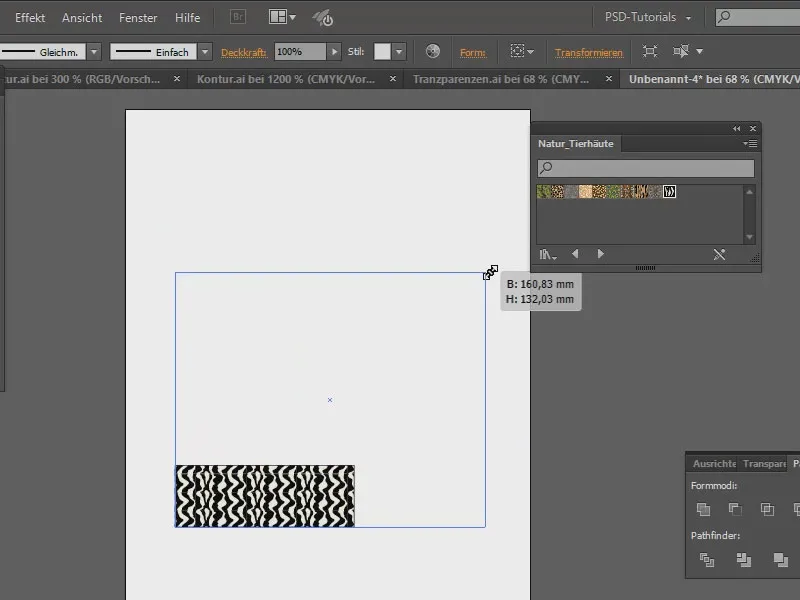This screenshot has width=800, height=600.
Task: Select the Natur_Tierhäute panel tab
Action: pyautogui.click(x=576, y=144)
